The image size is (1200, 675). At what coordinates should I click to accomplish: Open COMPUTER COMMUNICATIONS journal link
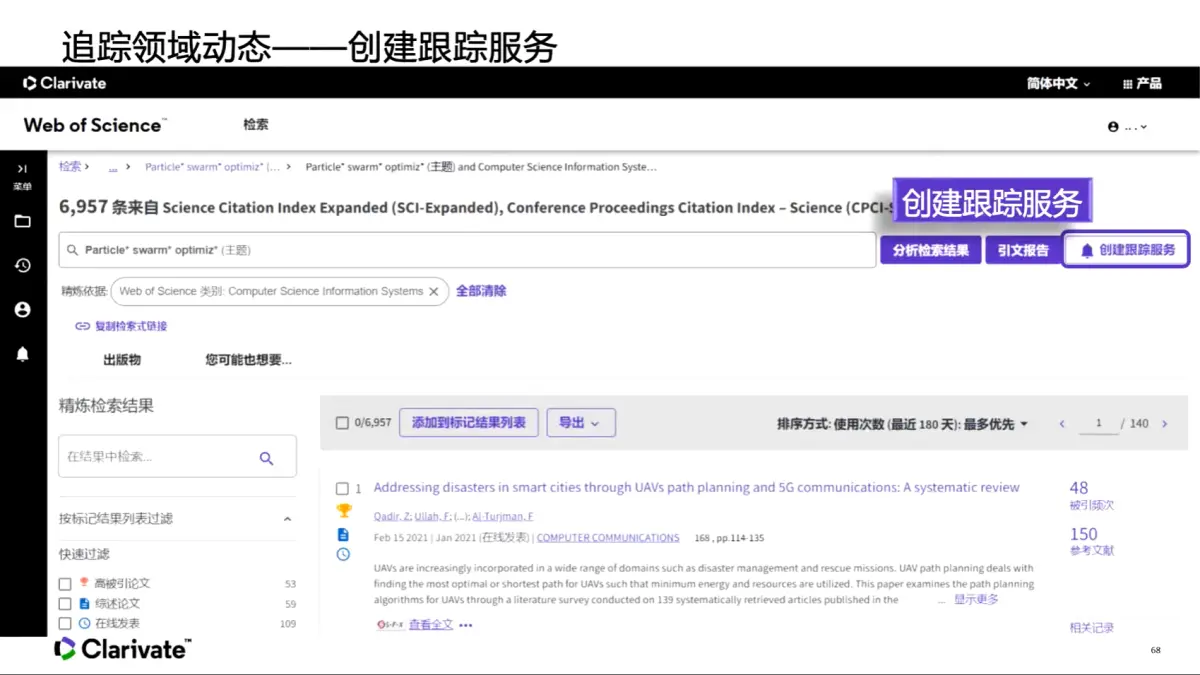(x=608, y=538)
